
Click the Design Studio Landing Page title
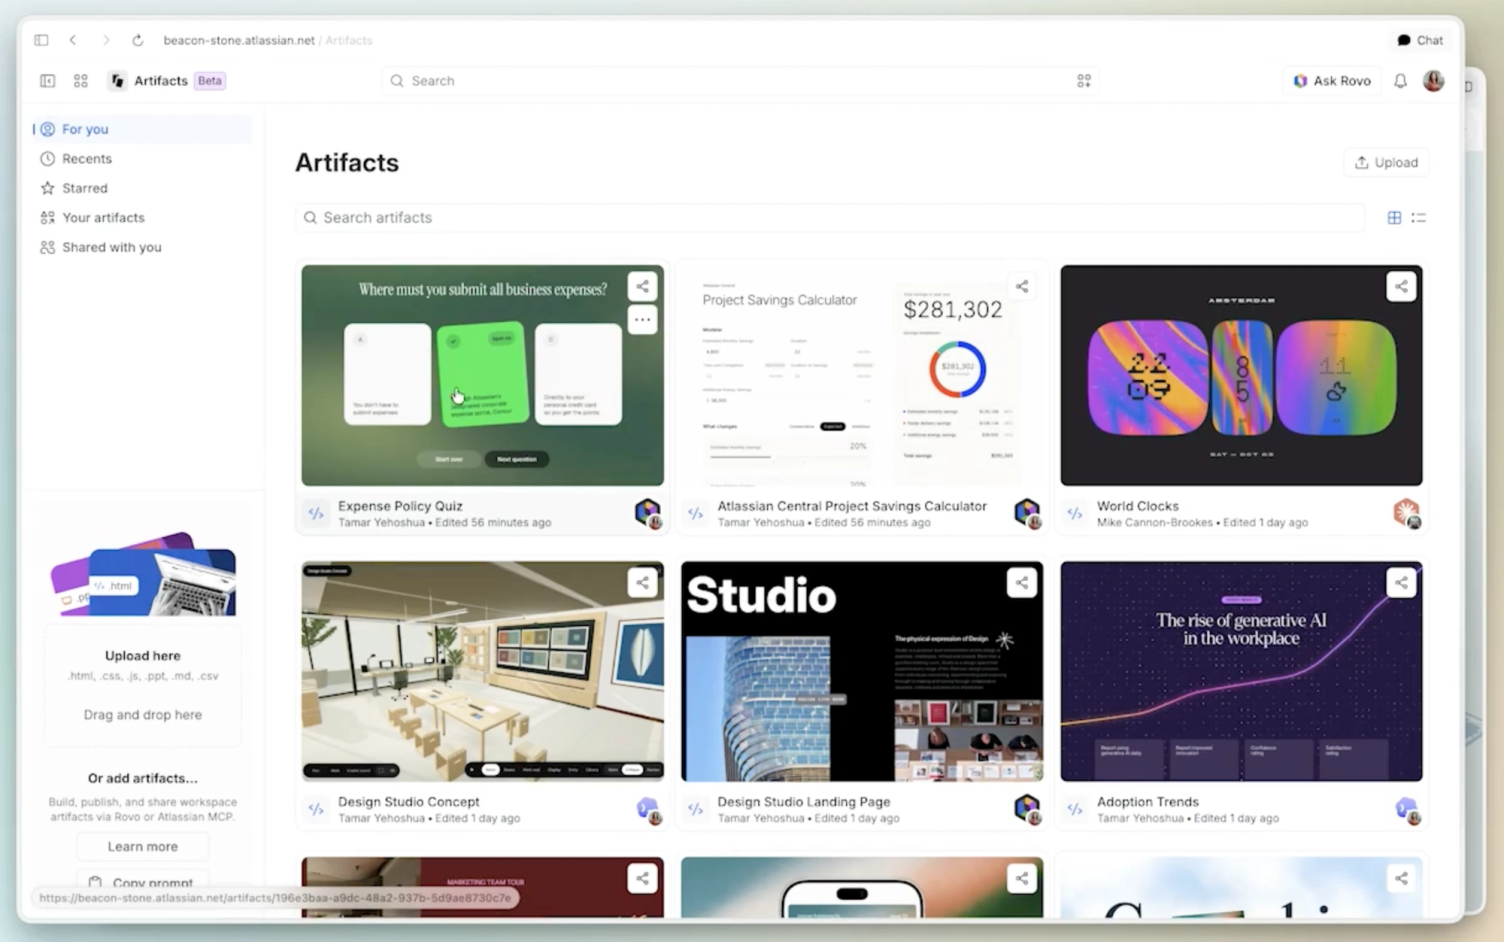(x=804, y=802)
